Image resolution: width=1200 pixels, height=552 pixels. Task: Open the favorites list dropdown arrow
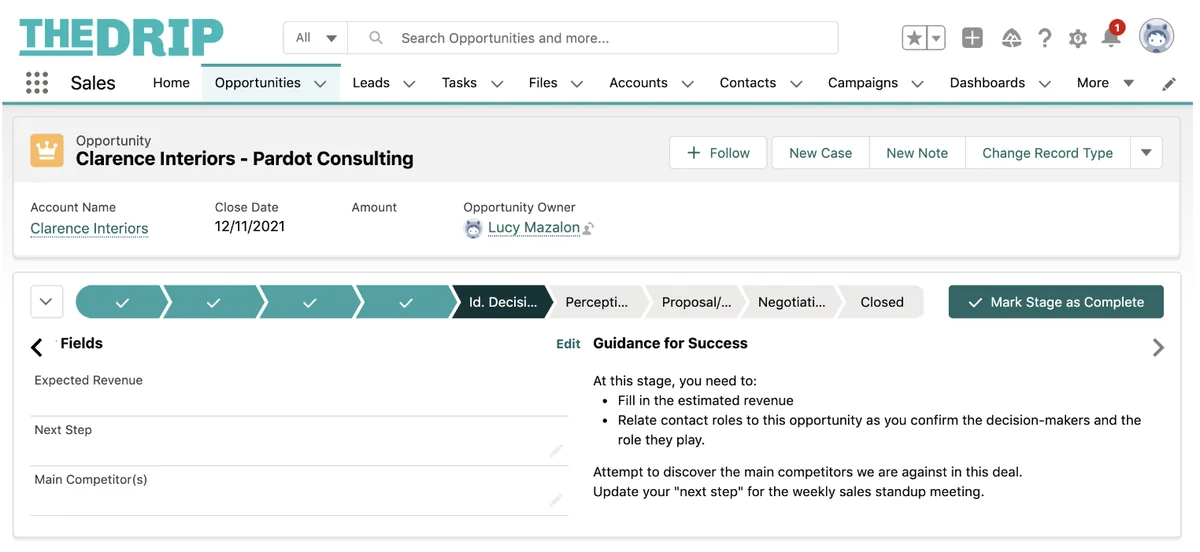(x=936, y=38)
